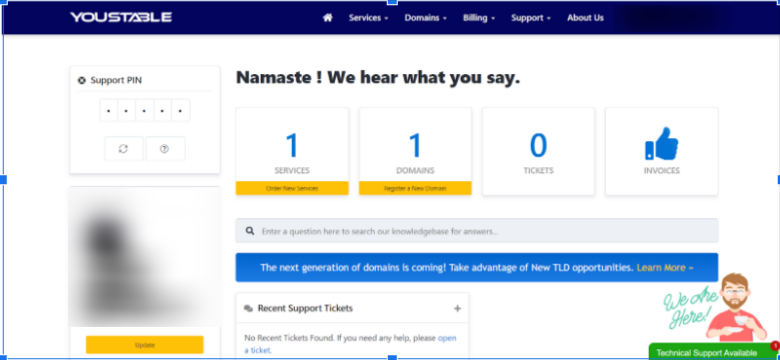Image resolution: width=780 pixels, height=360 pixels.
Task: Focus the knowledgebase search field
Action: (477, 231)
